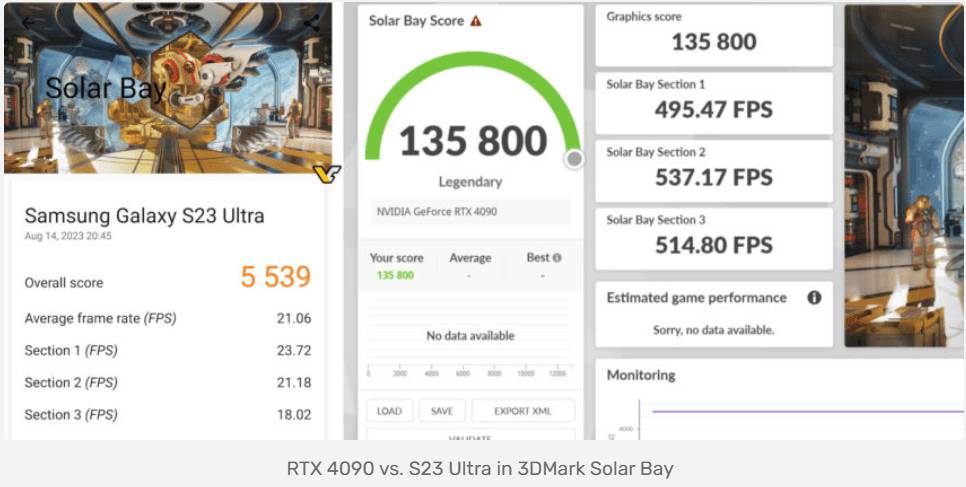Click the Solar Bay banner image

[x=165, y=88]
